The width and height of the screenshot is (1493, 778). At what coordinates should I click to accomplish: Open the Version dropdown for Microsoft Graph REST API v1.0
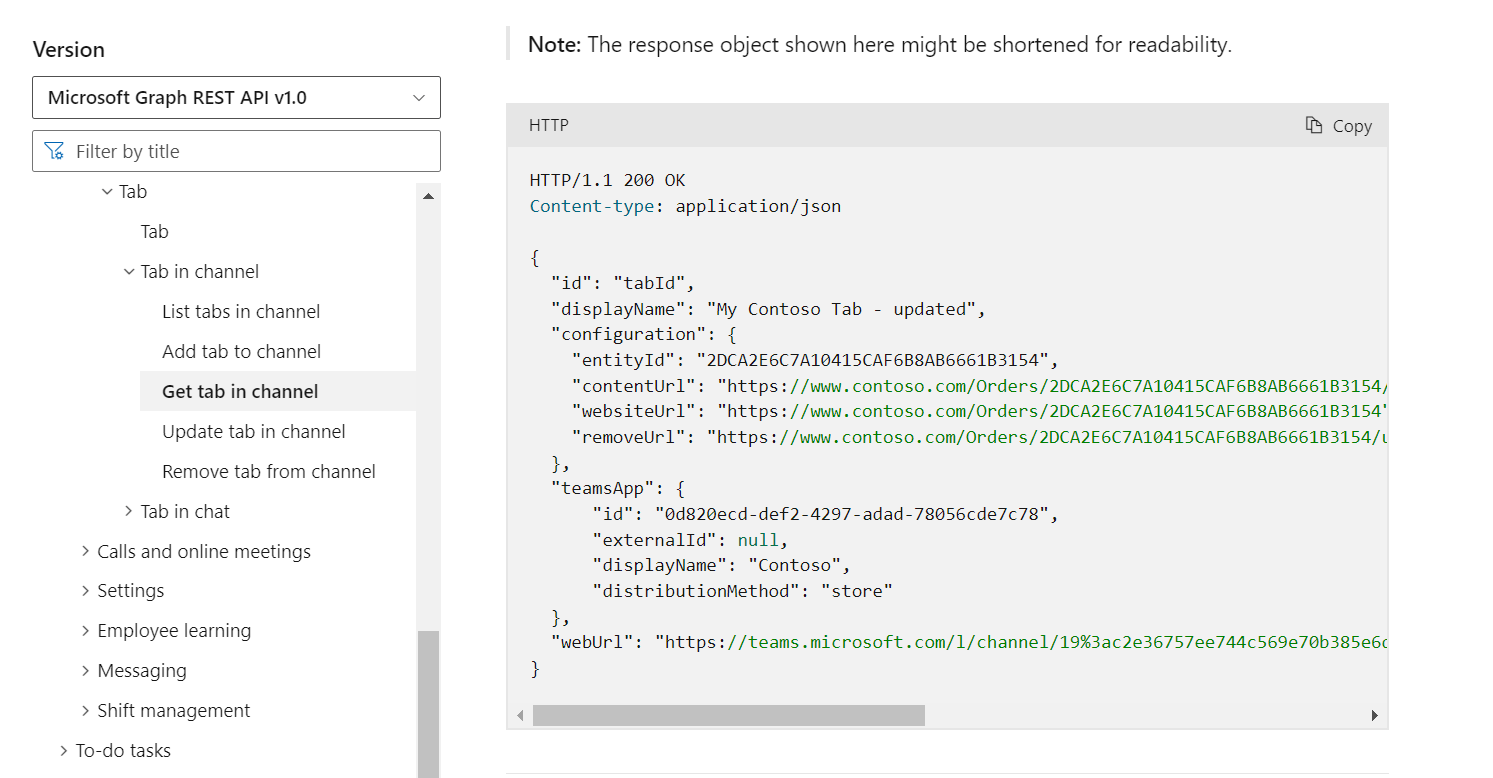point(236,98)
